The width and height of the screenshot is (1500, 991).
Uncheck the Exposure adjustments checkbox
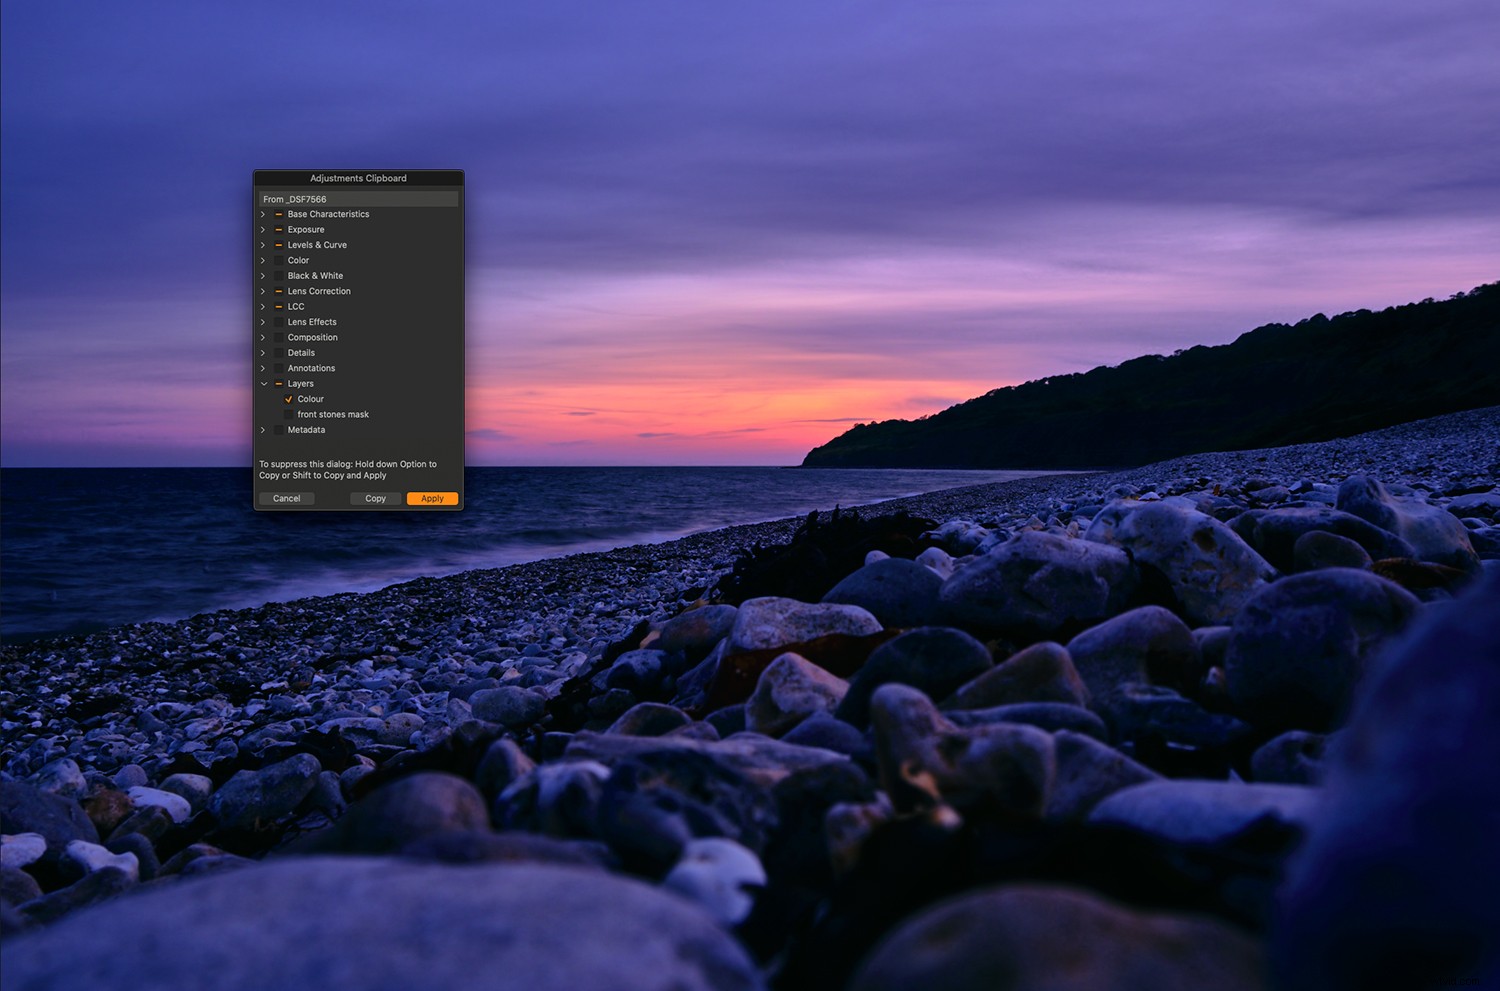coord(279,229)
